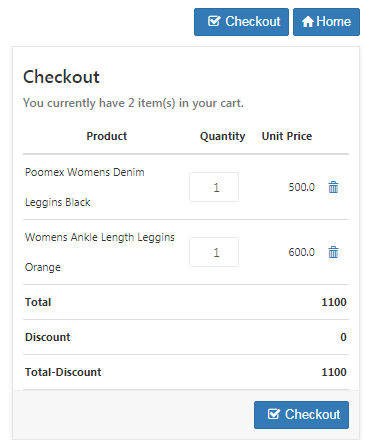Image resolution: width=371 pixels, height=445 pixels.
Task: Click the 500.0 unit price value
Action: coord(302,187)
